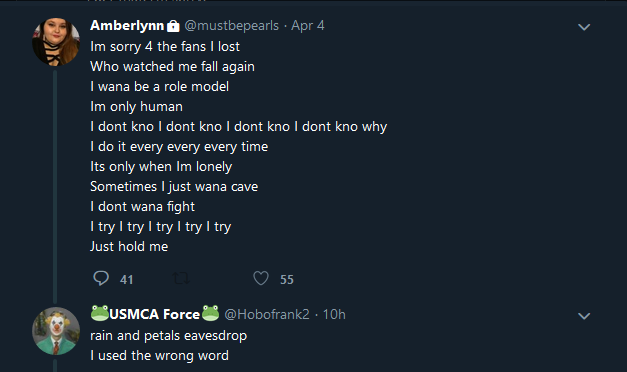Expand options chevron on Amberlynn's tweet
This screenshot has width=627, height=372.
(x=584, y=27)
